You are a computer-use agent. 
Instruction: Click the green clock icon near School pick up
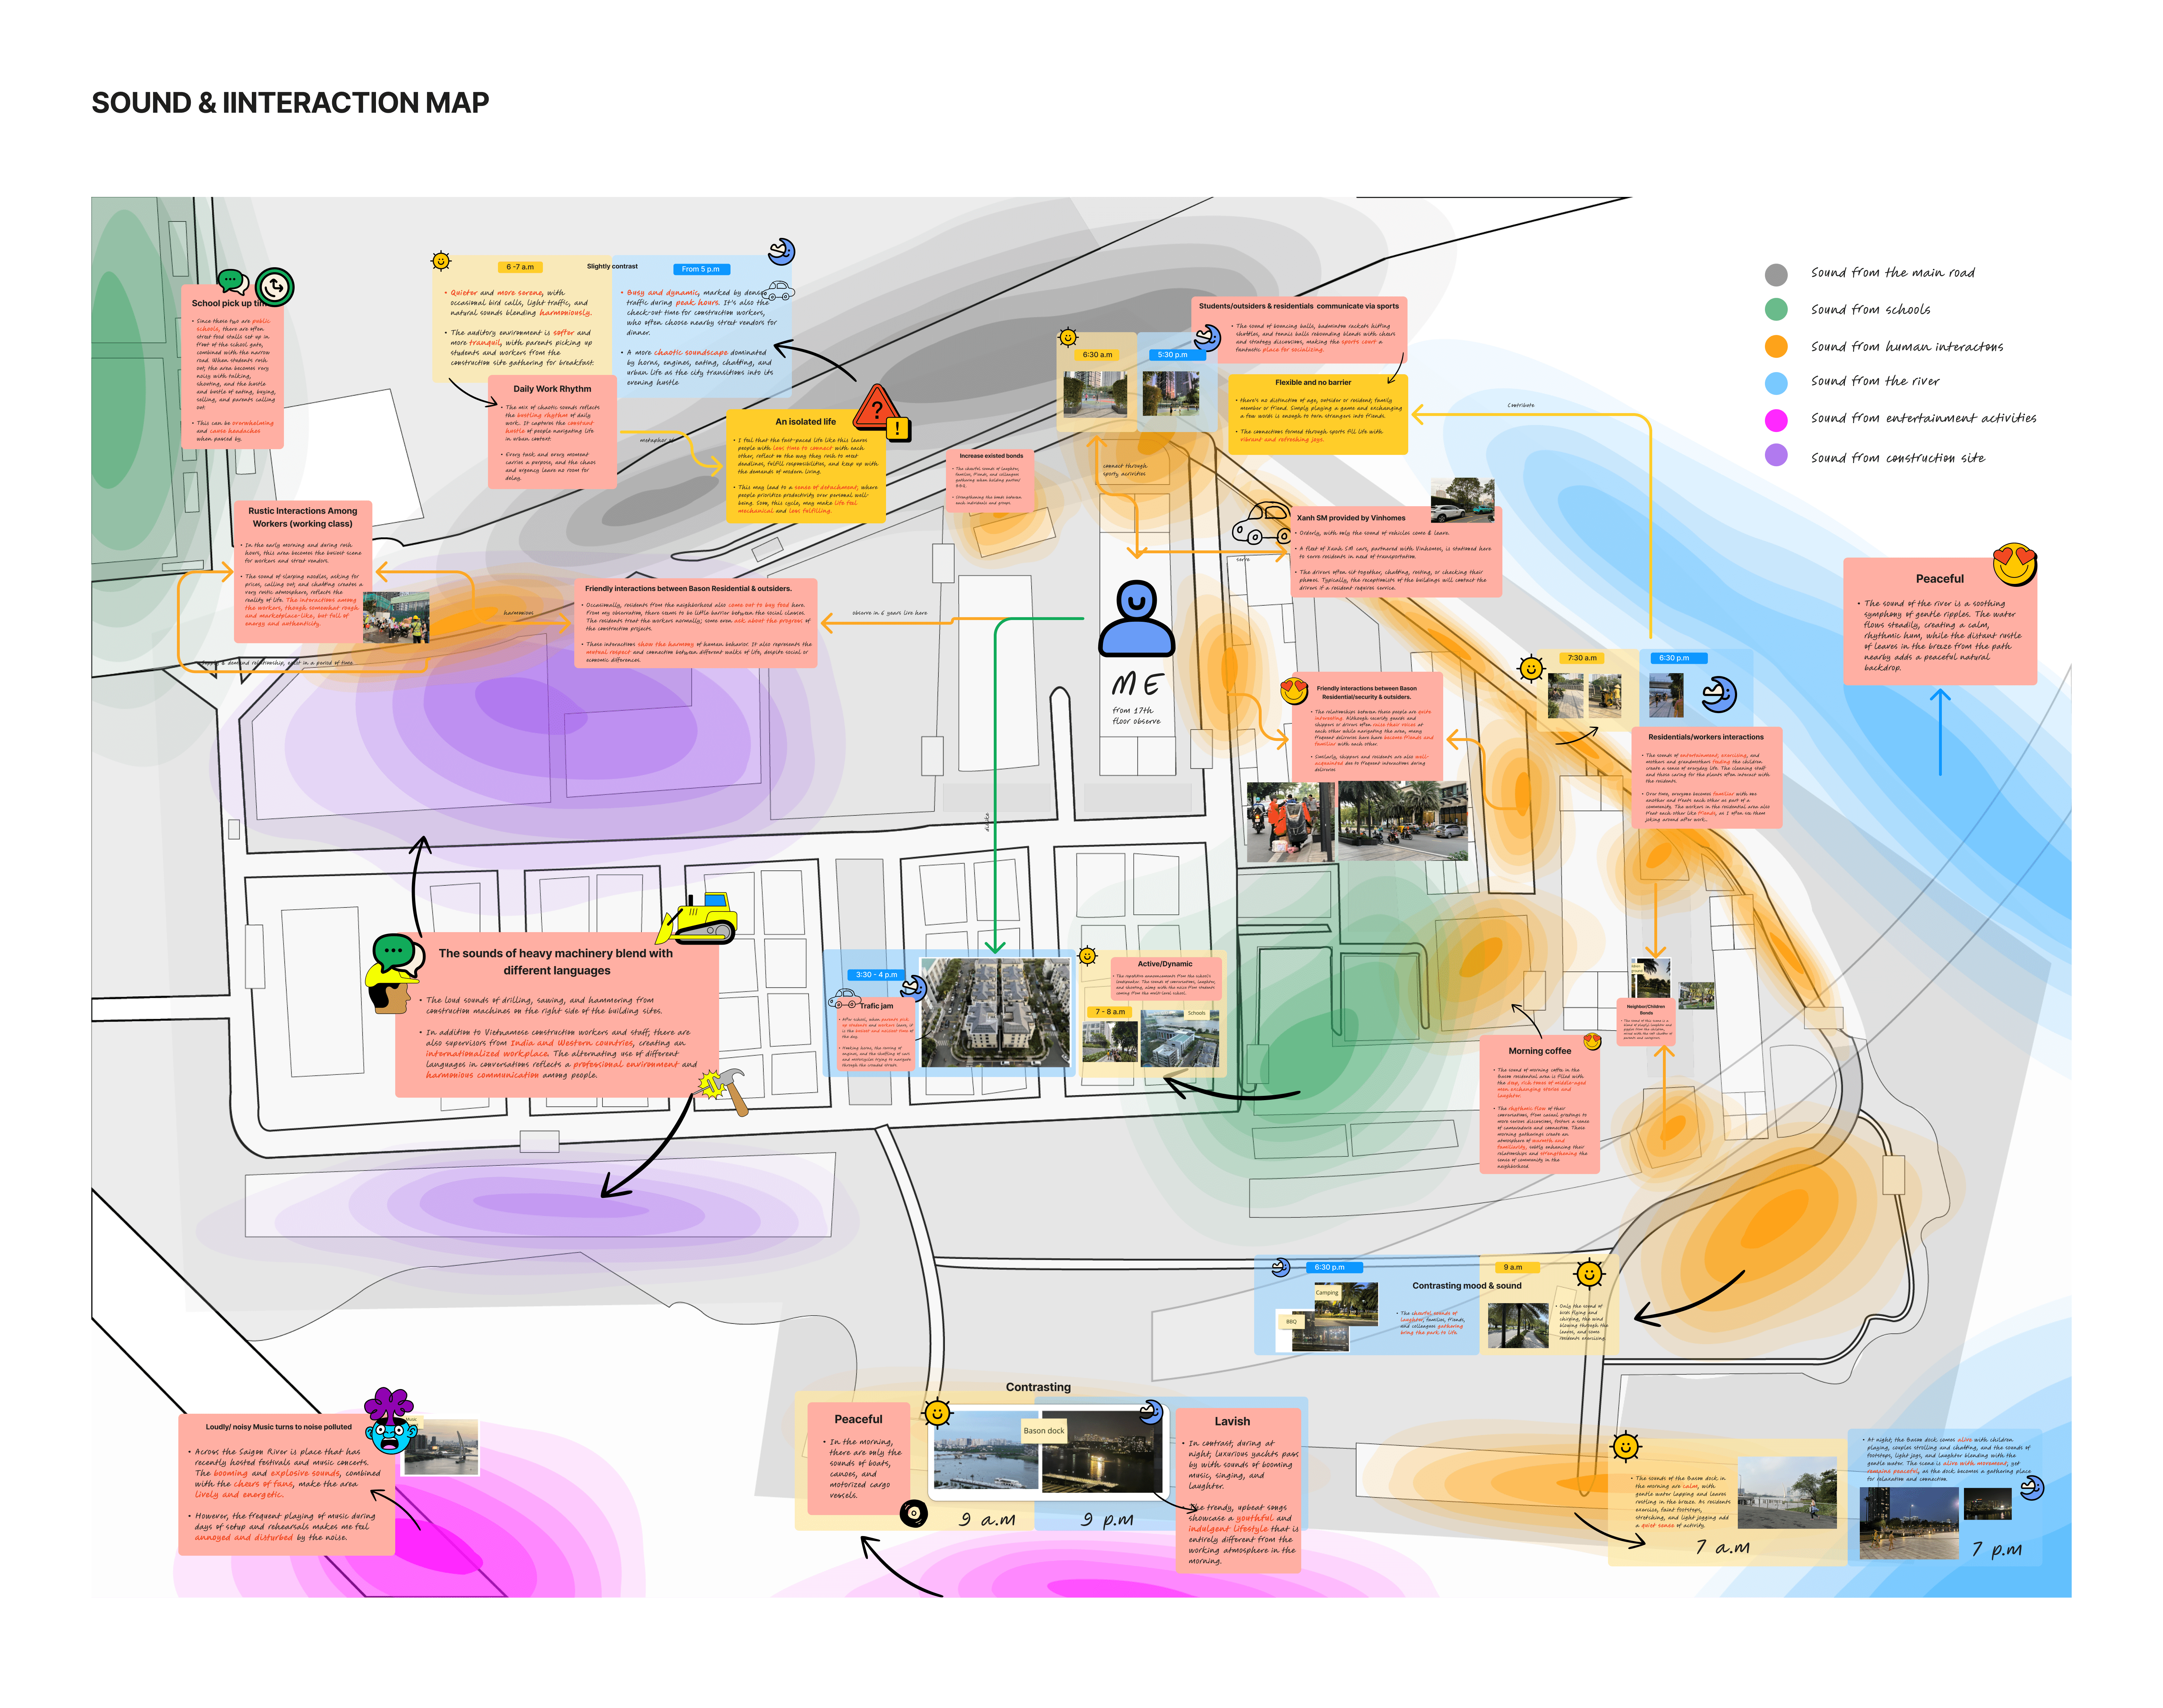(x=275, y=288)
